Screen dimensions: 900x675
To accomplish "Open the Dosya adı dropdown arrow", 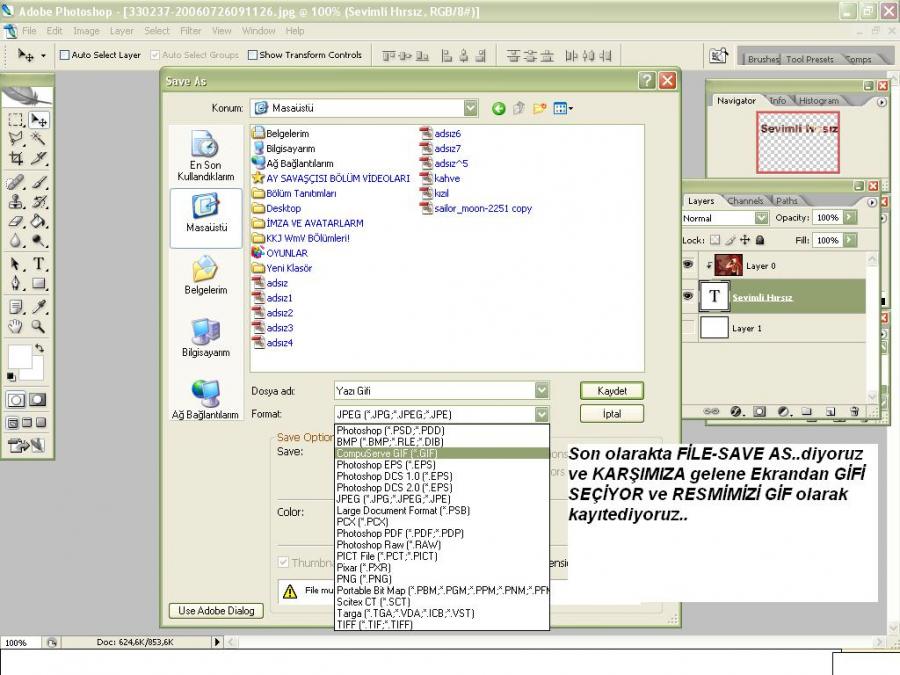I will point(541,390).
